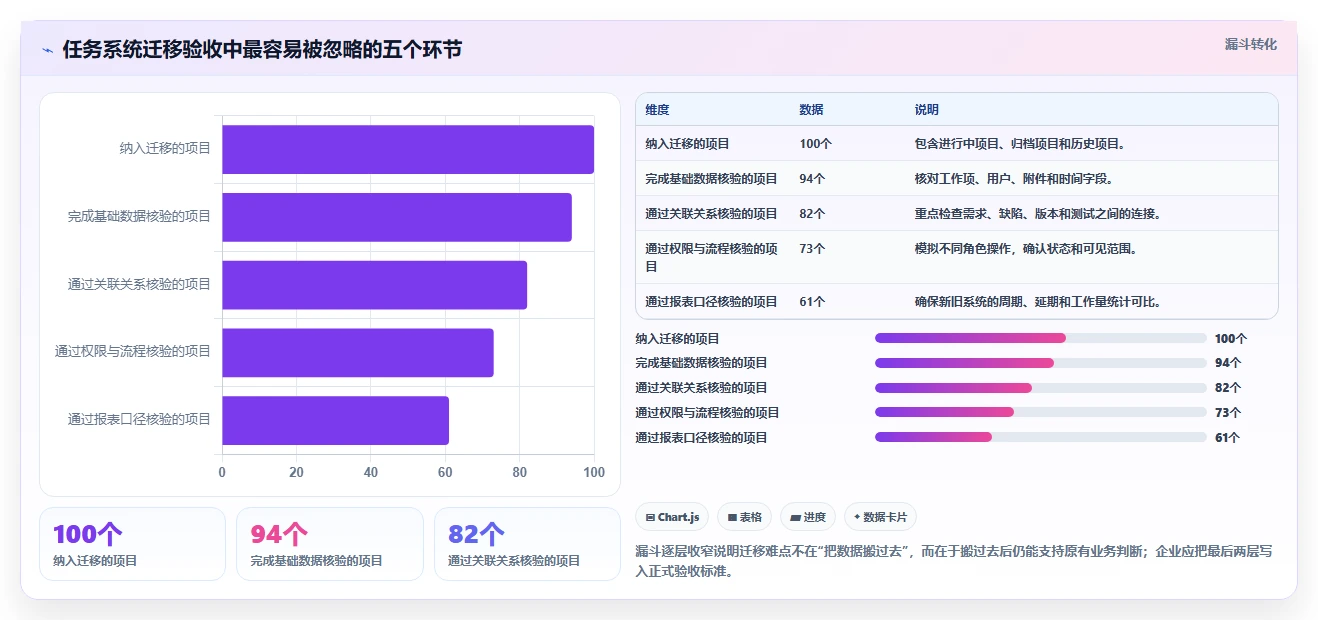Click the 通过权限与流程核验的项目 chart bar
Viewport: 1318px width, 620px height.
coord(358,352)
